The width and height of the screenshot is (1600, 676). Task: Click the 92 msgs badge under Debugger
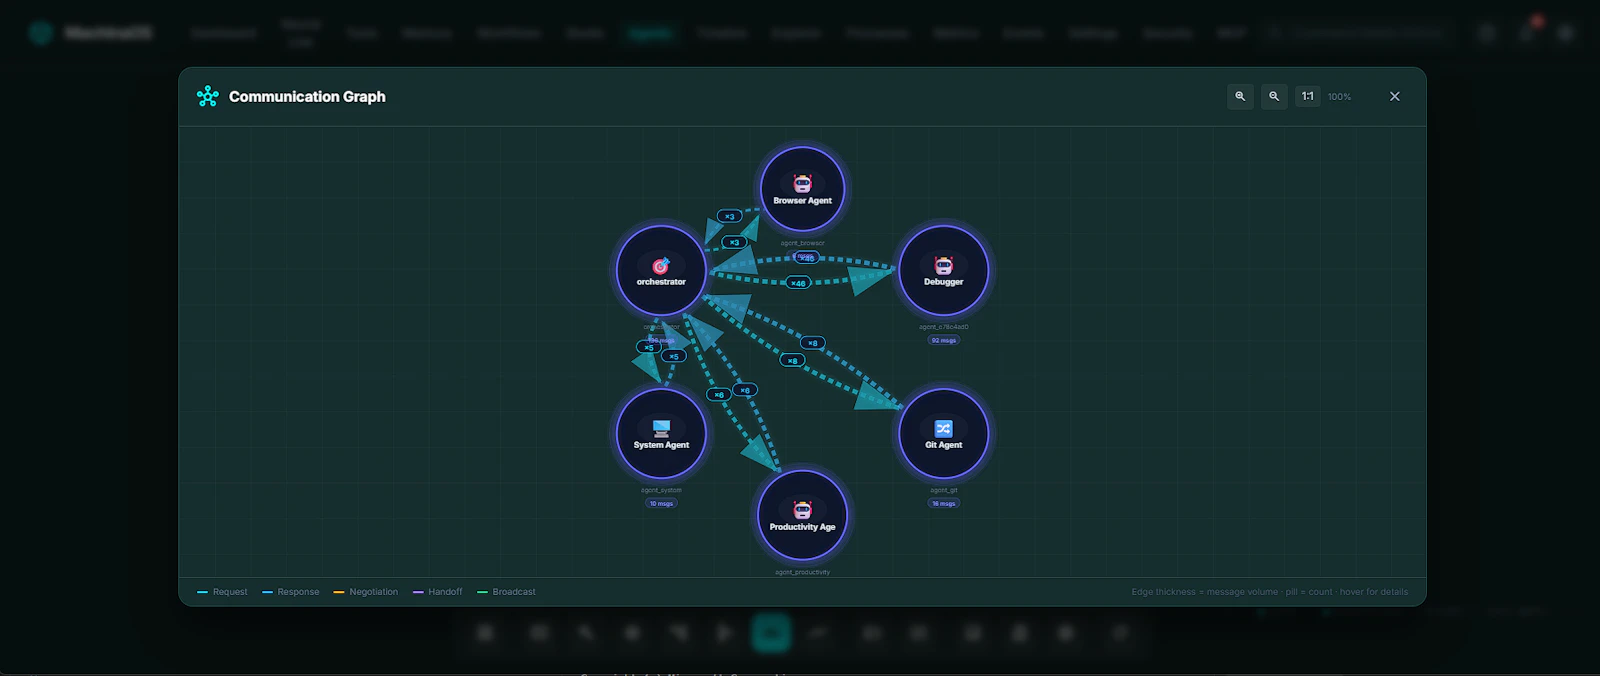[943, 340]
